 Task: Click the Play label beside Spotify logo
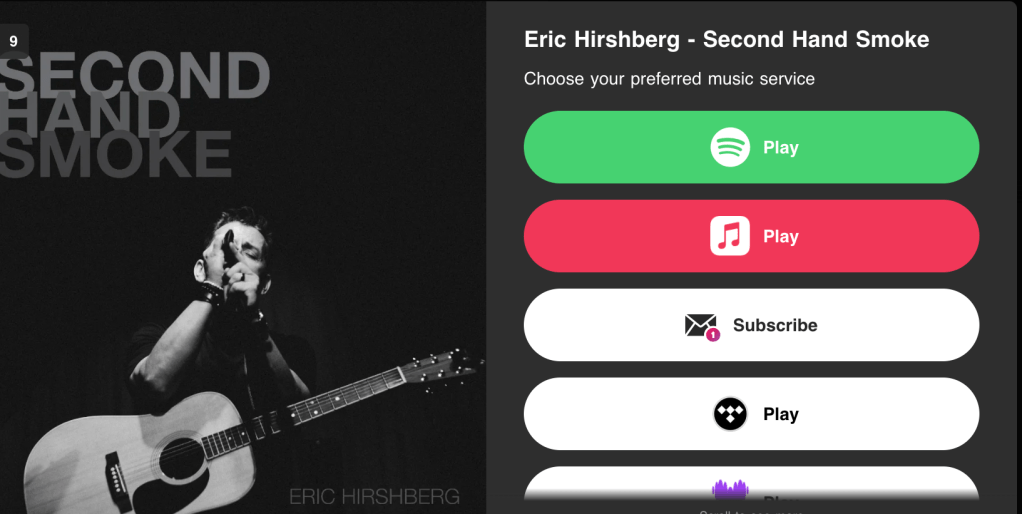point(781,148)
